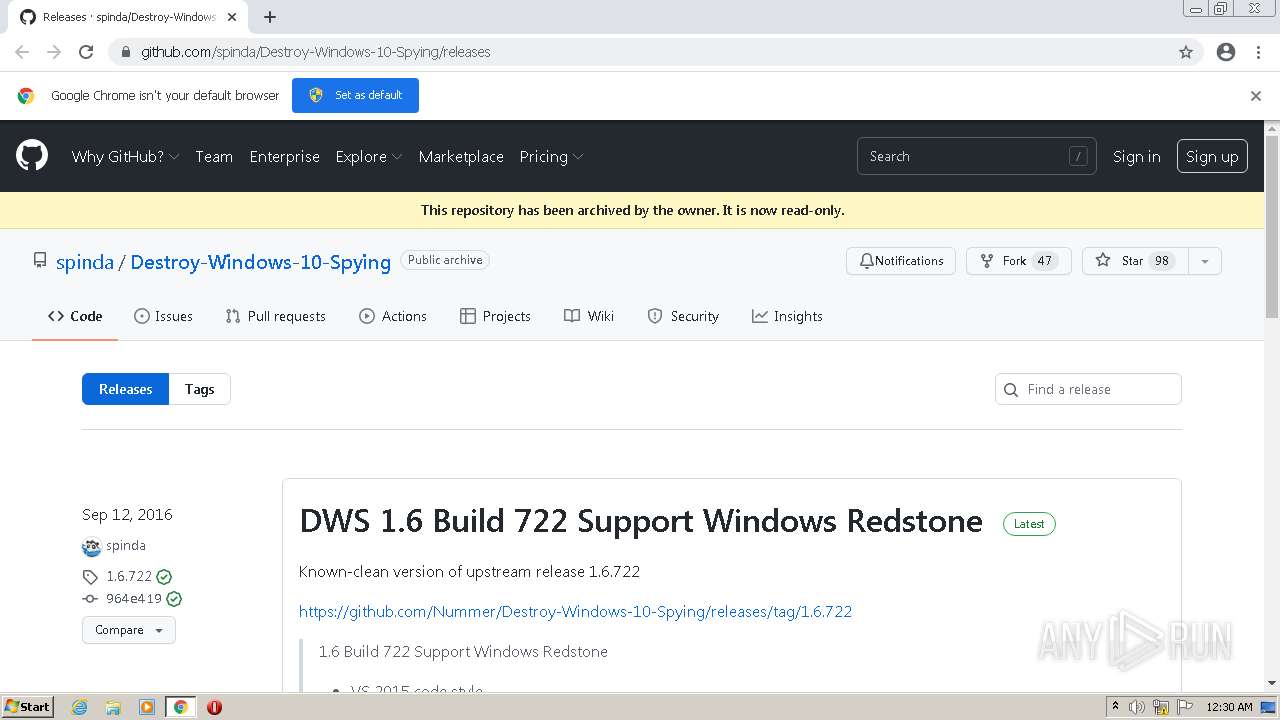The image size is (1280, 720).
Task: Toggle repository Notifications
Action: coord(901,261)
